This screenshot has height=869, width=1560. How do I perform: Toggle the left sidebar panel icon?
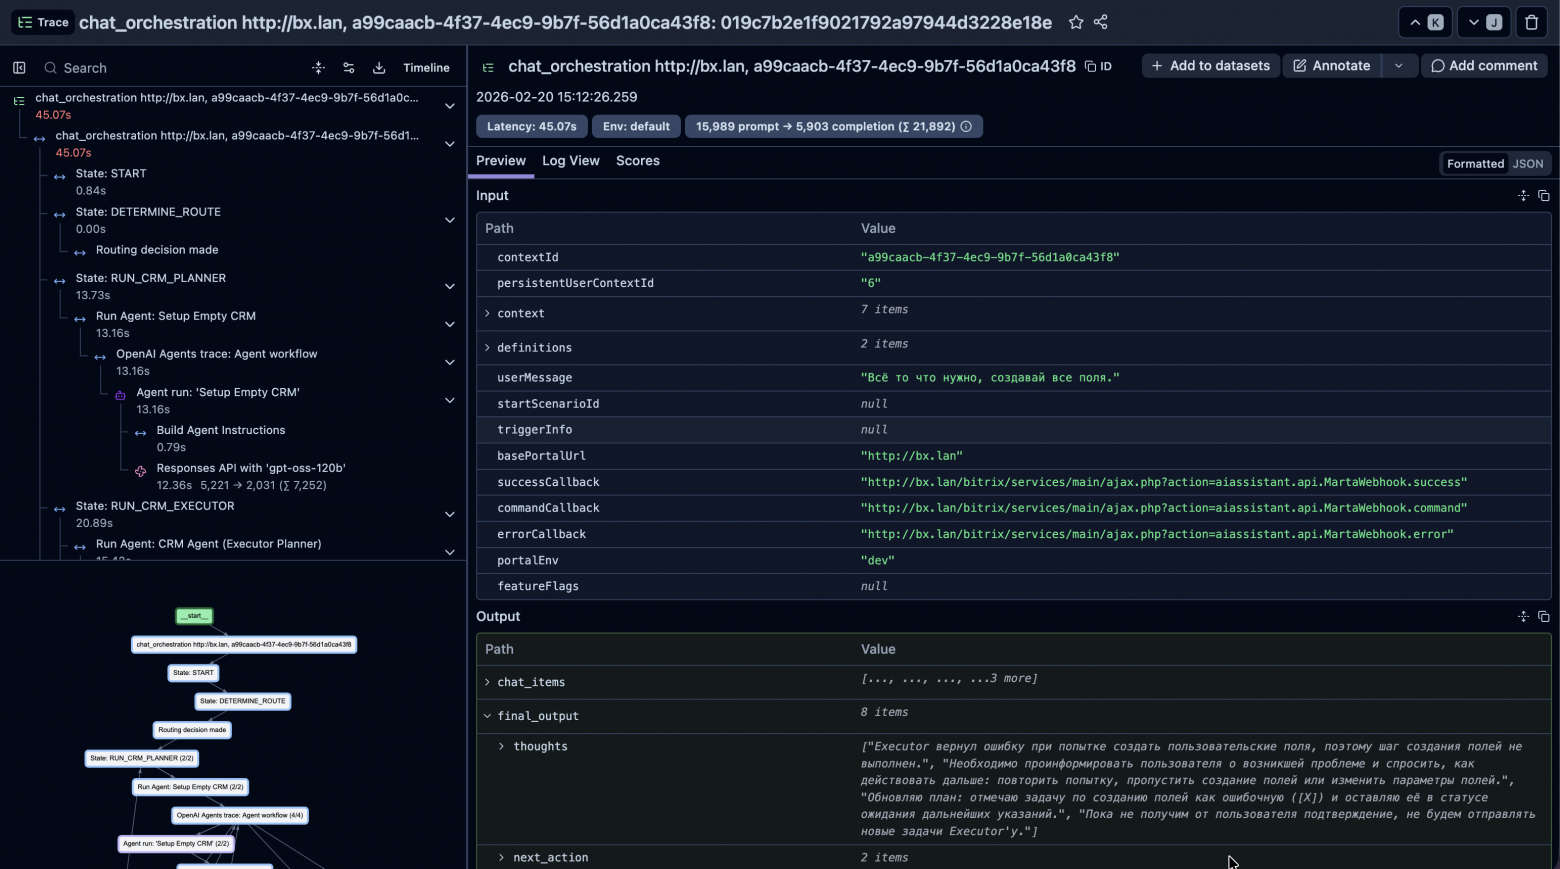19,68
